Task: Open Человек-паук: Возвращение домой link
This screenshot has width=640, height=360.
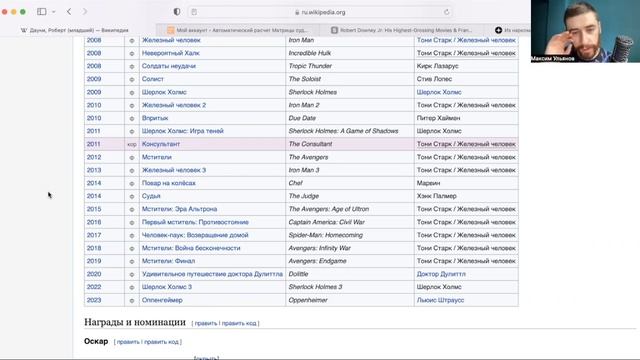Action: click(195, 235)
